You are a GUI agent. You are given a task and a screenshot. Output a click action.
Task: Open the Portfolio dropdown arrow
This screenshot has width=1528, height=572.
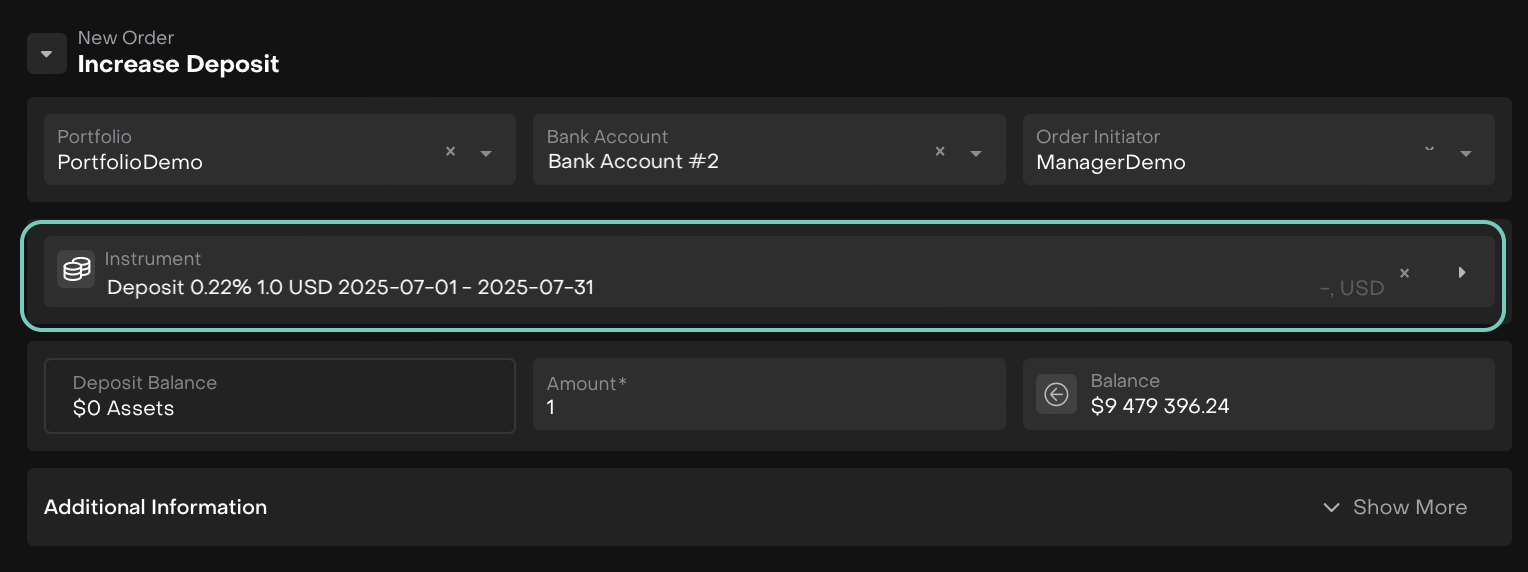pos(486,153)
